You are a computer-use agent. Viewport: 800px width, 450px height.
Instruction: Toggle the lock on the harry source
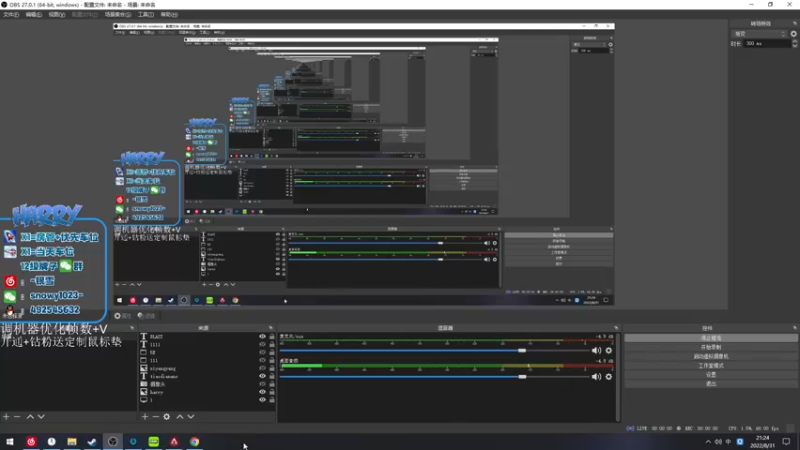(271, 392)
